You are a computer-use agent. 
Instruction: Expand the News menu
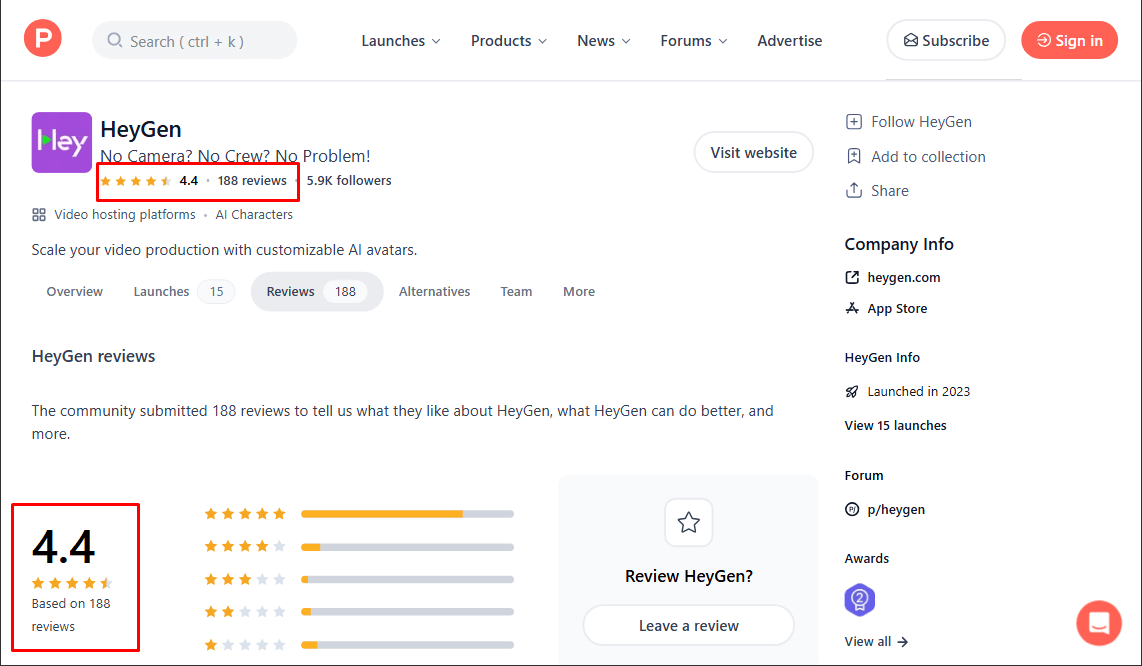pyautogui.click(x=604, y=41)
